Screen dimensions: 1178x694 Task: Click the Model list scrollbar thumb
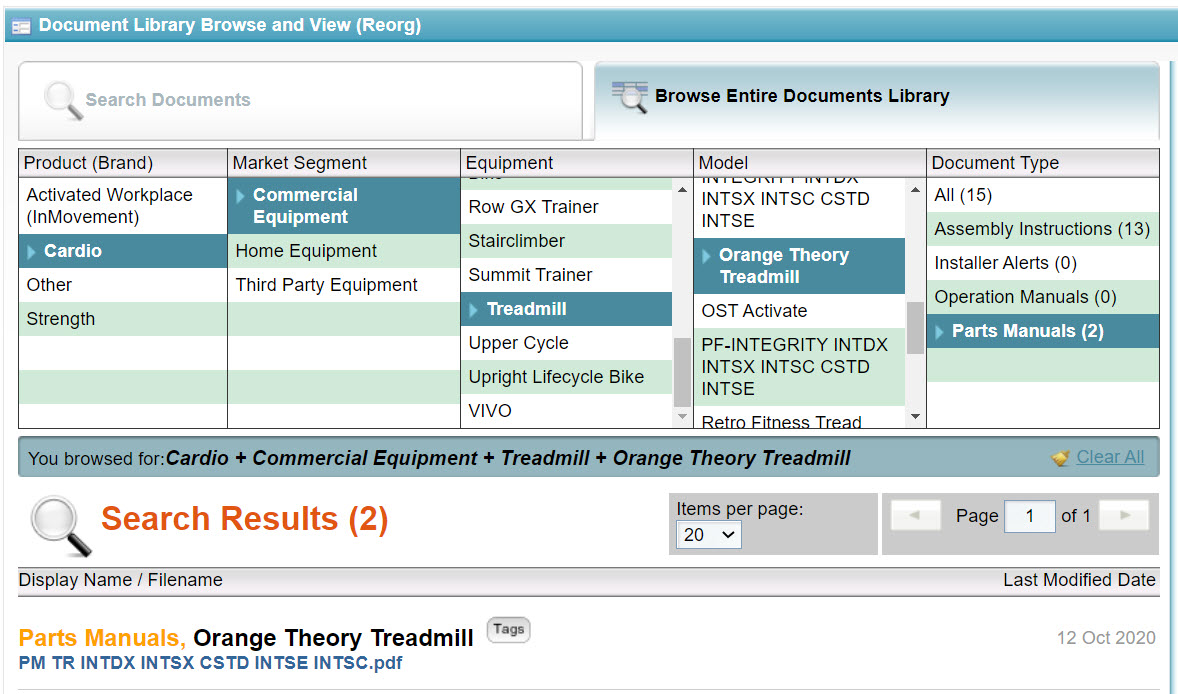click(915, 327)
